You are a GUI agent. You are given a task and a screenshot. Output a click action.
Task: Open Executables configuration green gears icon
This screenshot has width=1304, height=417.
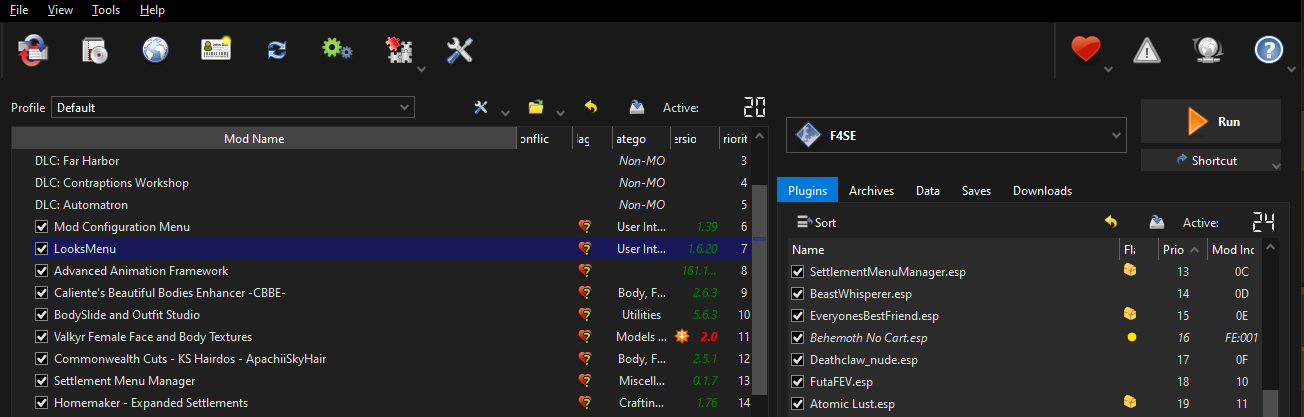(x=337, y=49)
